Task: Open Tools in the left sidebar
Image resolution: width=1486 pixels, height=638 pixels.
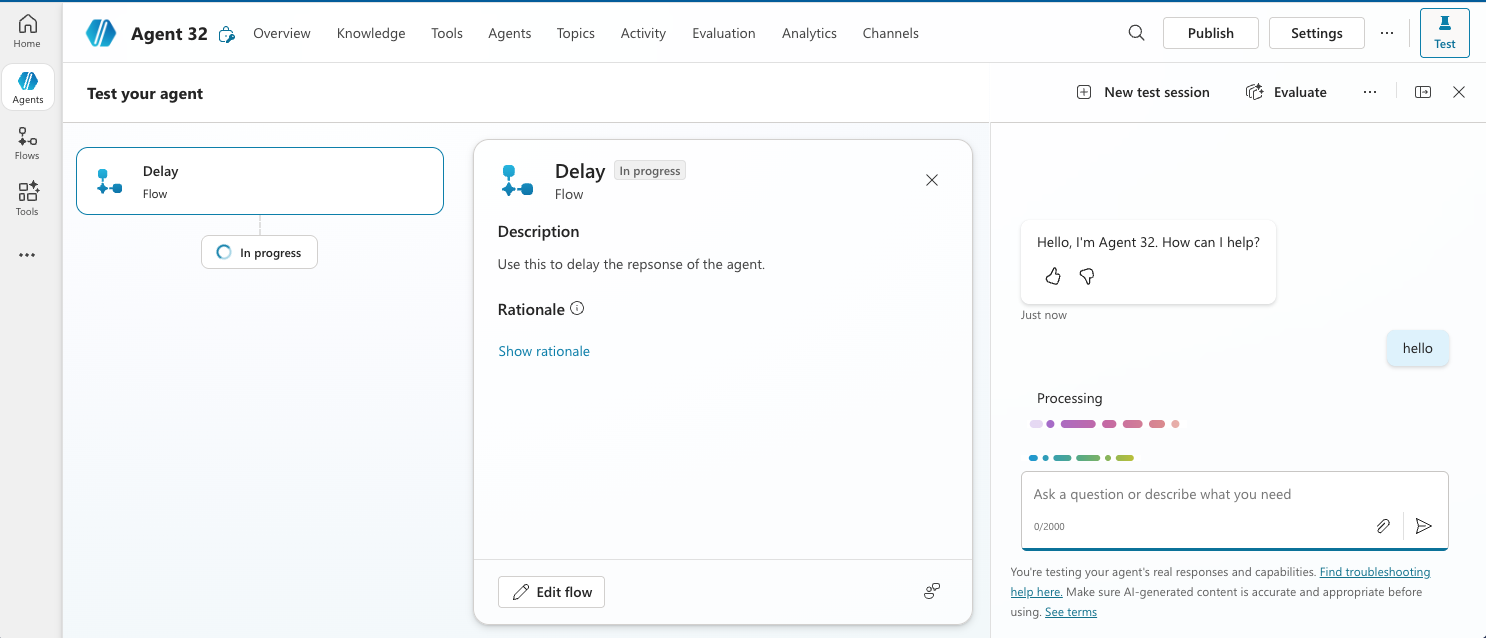Action: tap(27, 198)
